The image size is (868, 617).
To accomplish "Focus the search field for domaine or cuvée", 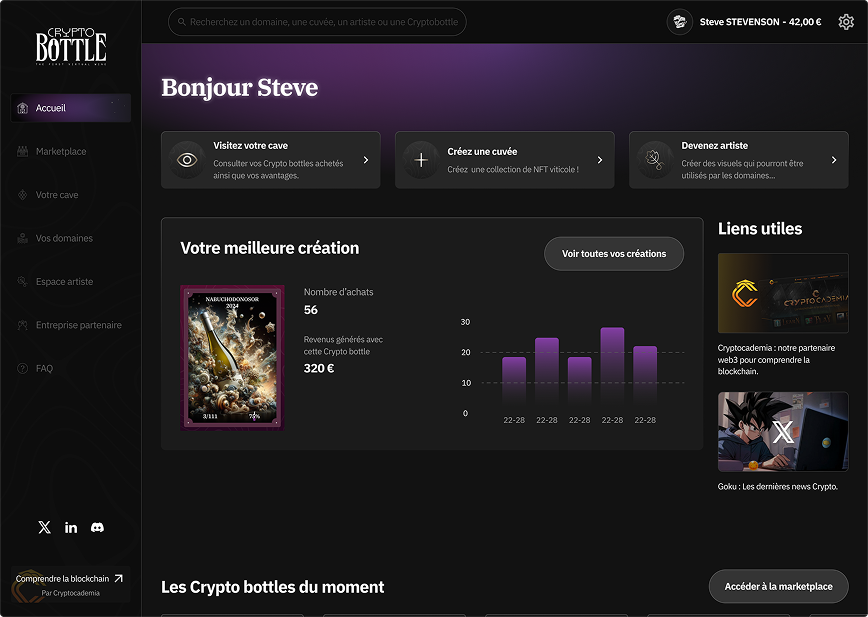I will 317,22.
